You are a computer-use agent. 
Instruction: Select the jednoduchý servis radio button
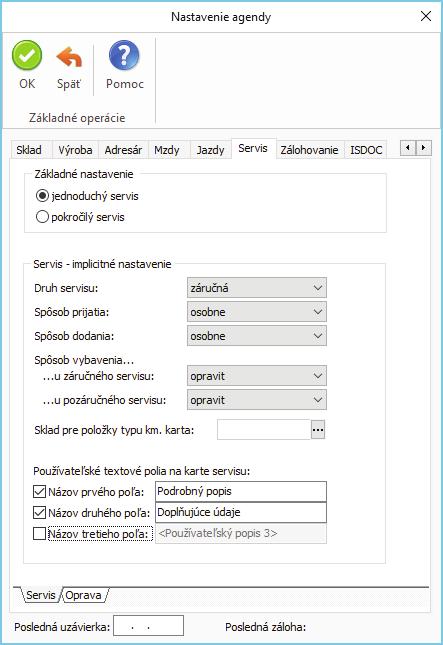click(42, 196)
